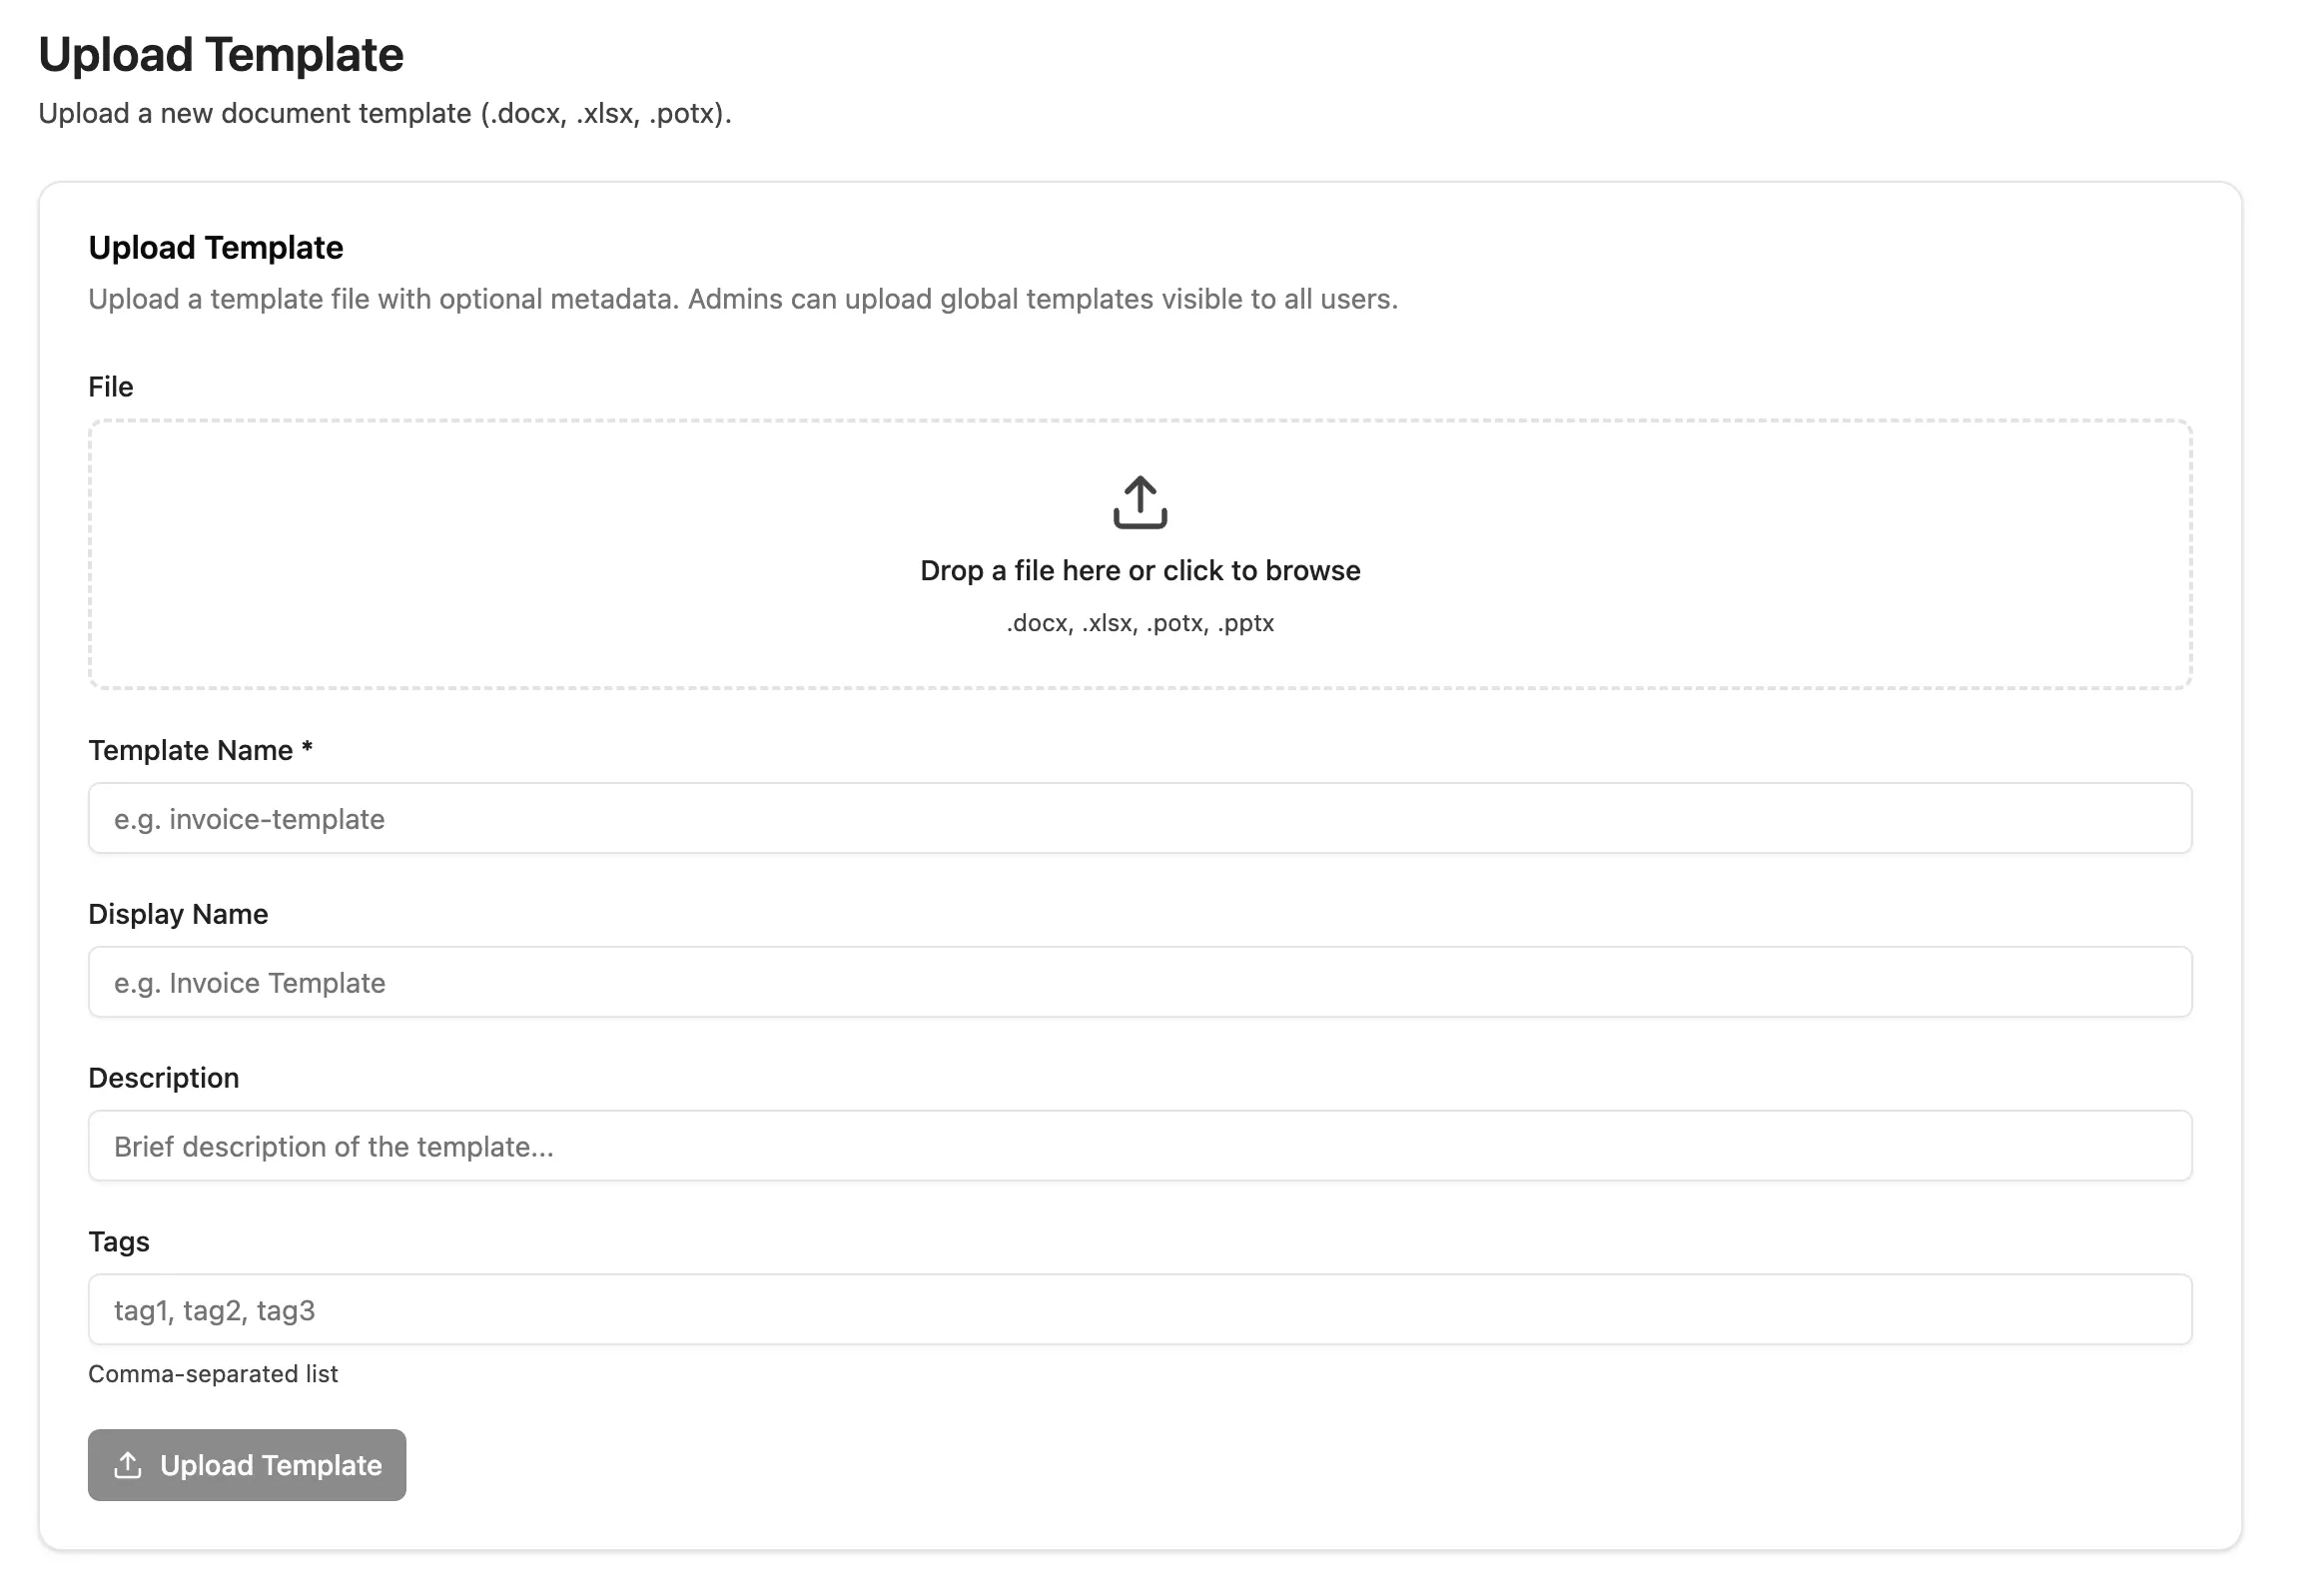Screen dimensions: 2321x1596
Task: Click the "Display Name" label
Action: (x=178, y=914)
